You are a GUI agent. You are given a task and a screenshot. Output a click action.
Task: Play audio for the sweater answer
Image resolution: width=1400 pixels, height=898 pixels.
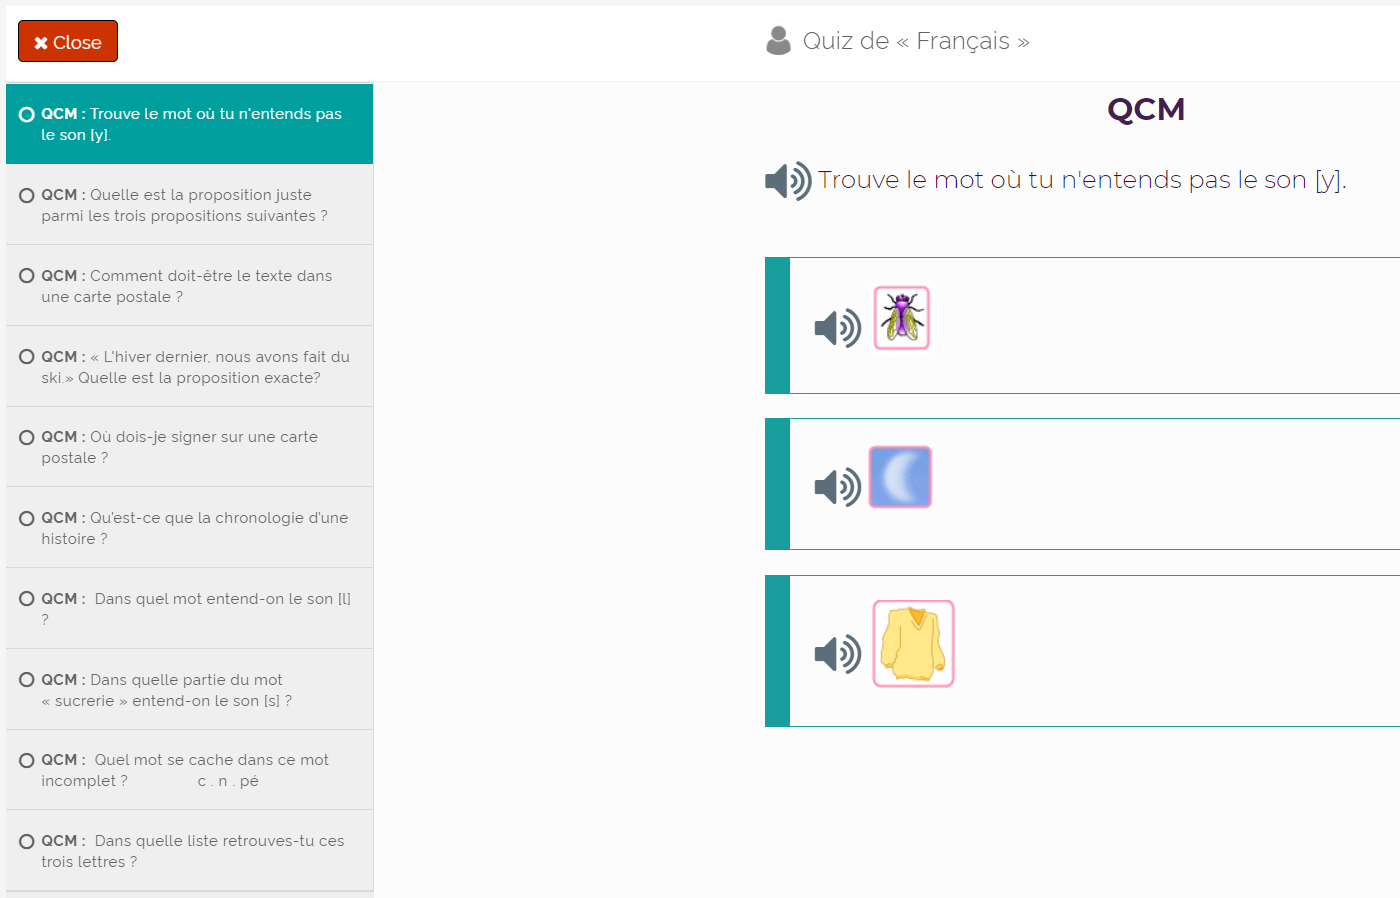pos(838,654)
